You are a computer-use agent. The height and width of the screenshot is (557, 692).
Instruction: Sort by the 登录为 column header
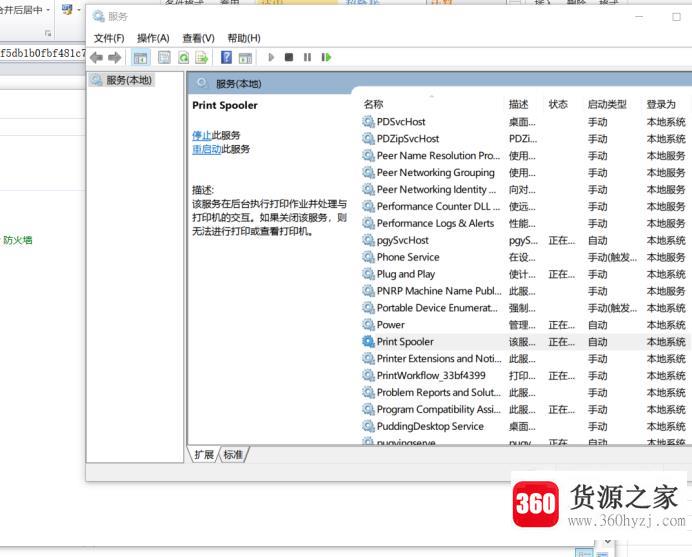[x=661, y=105]
